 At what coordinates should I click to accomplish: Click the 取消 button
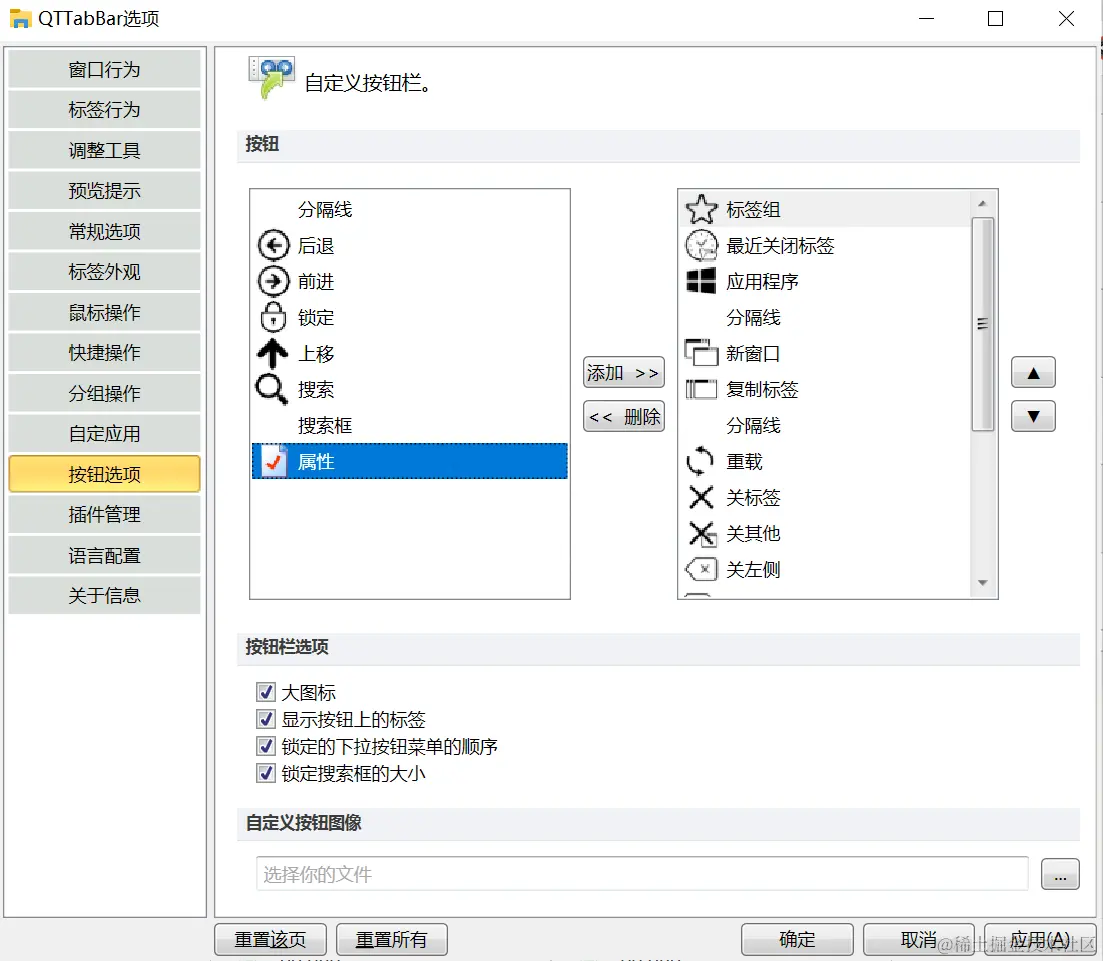918,939
